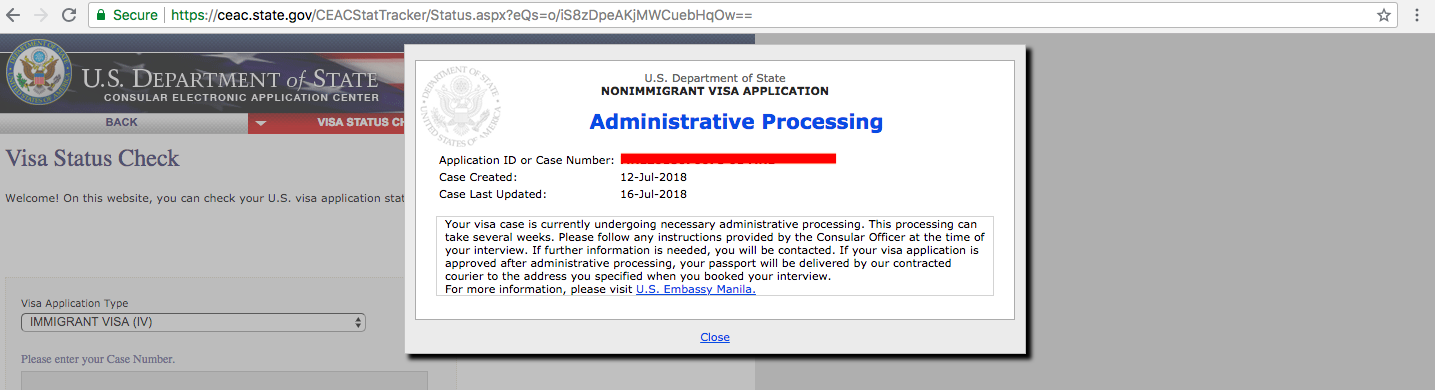Image resolution: width=1435 pixels, height=390 pixels.
Task: Expand the arrow on the red Visa Status tab
Action: click(261, 123)
